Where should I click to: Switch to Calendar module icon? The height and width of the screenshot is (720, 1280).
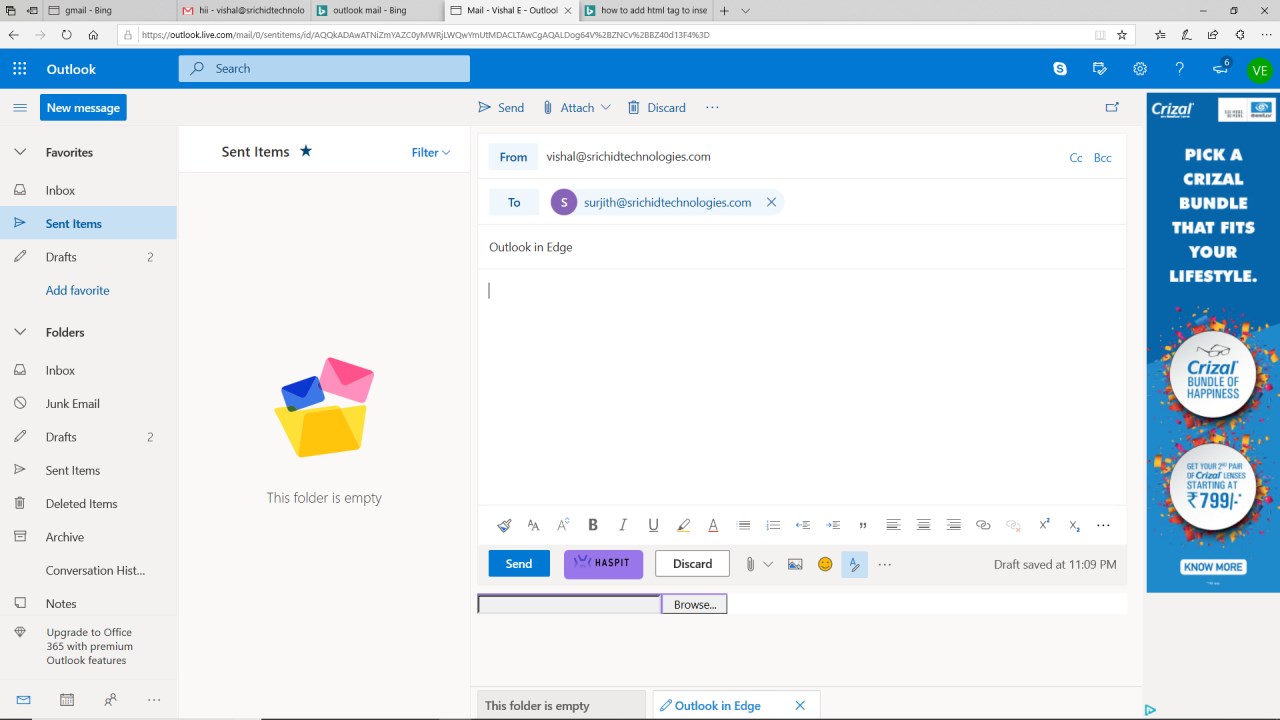point(67,700)
